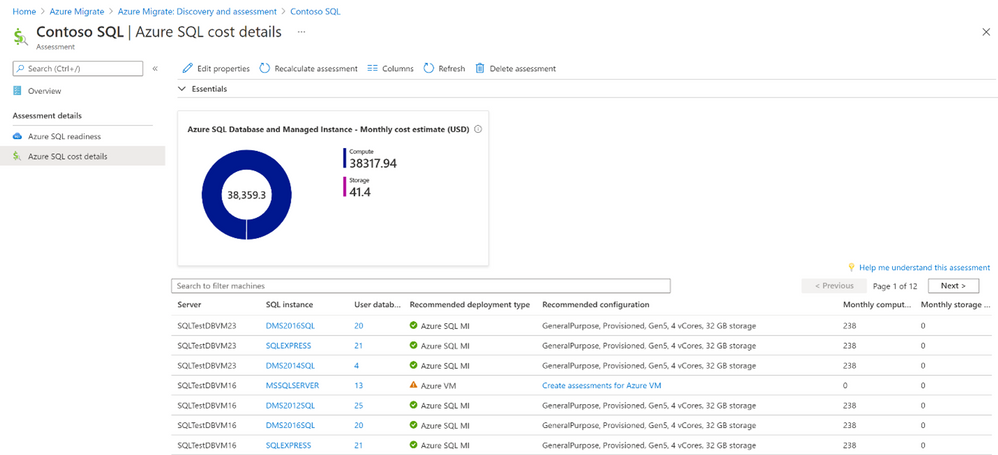The height and width of the screenshot is (455, 998).
Task: Click the lightbulb icon next to Help link
Action: (851, 267)
